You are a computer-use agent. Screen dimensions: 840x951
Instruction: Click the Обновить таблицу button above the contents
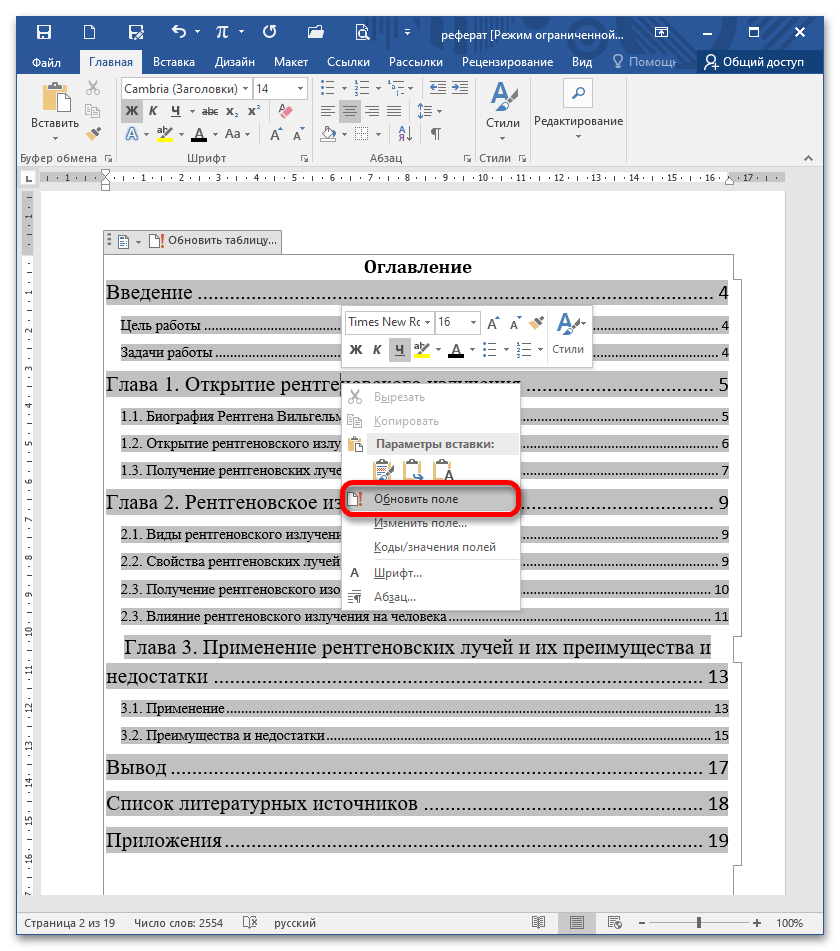pyautogui.click(x=212, y=241)
